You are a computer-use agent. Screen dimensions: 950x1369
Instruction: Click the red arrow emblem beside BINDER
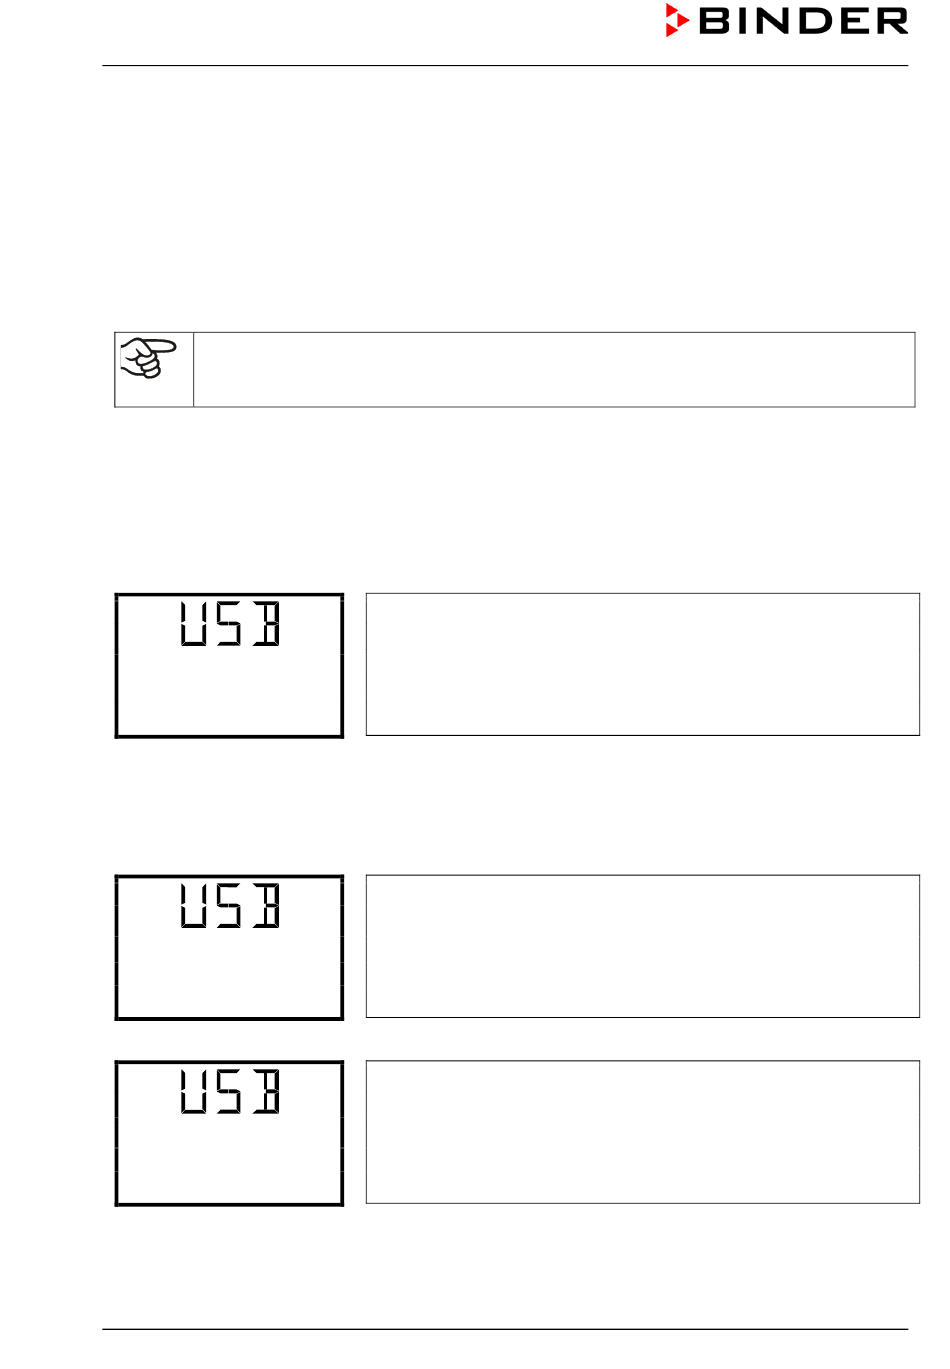[677, 21]
